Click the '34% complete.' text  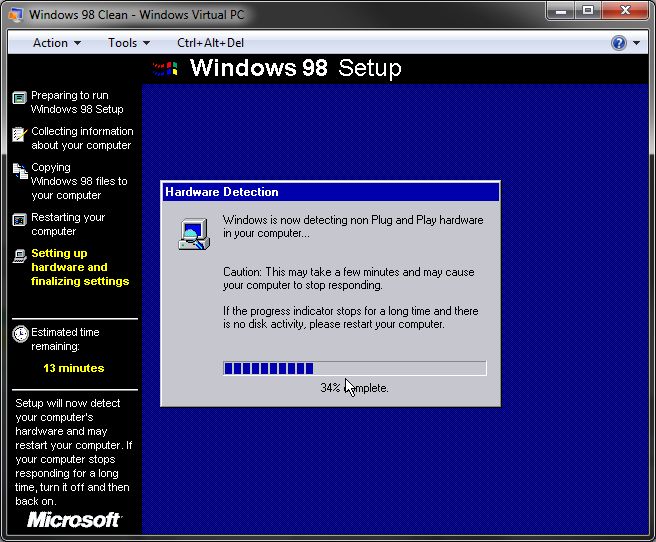(x=354, y=388)
